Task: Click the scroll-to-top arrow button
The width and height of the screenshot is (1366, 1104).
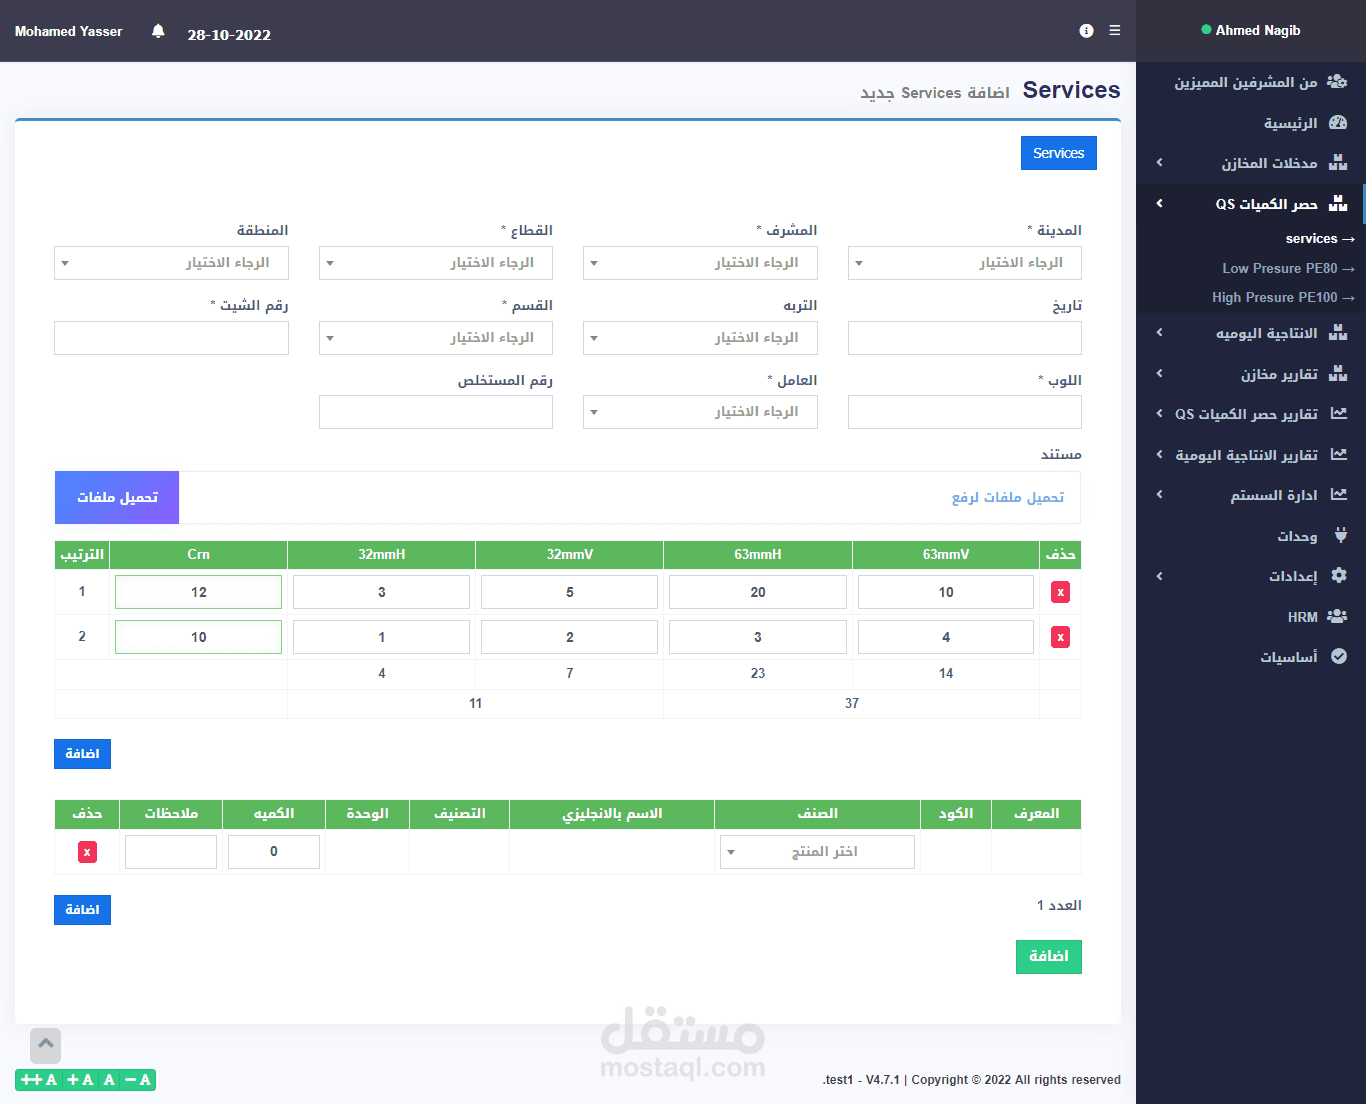Action: 46,1045
